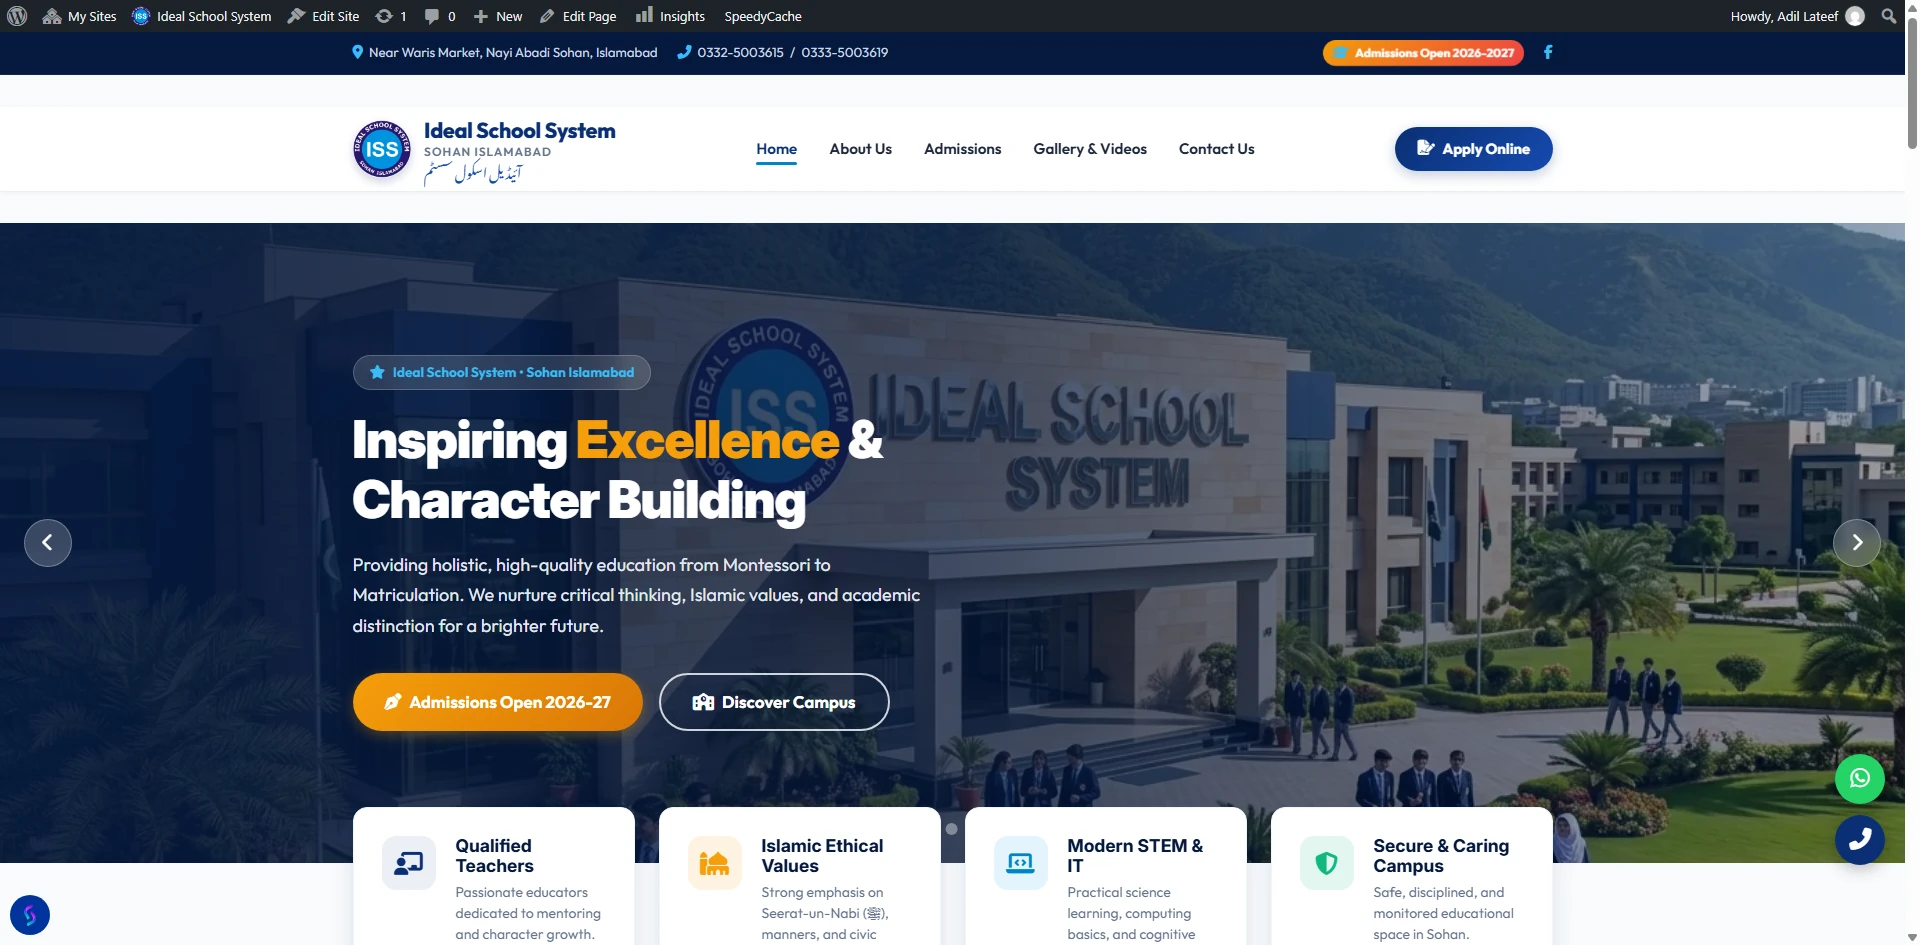This screenshot has width=1920, height=945.
Task: Open Gallery & Videos page
Action: 1090,149
